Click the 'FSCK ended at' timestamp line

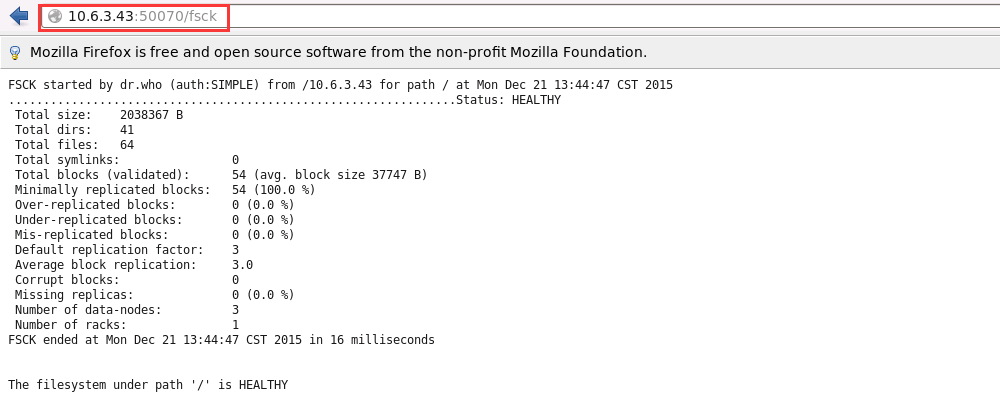(x=221, y=340)
